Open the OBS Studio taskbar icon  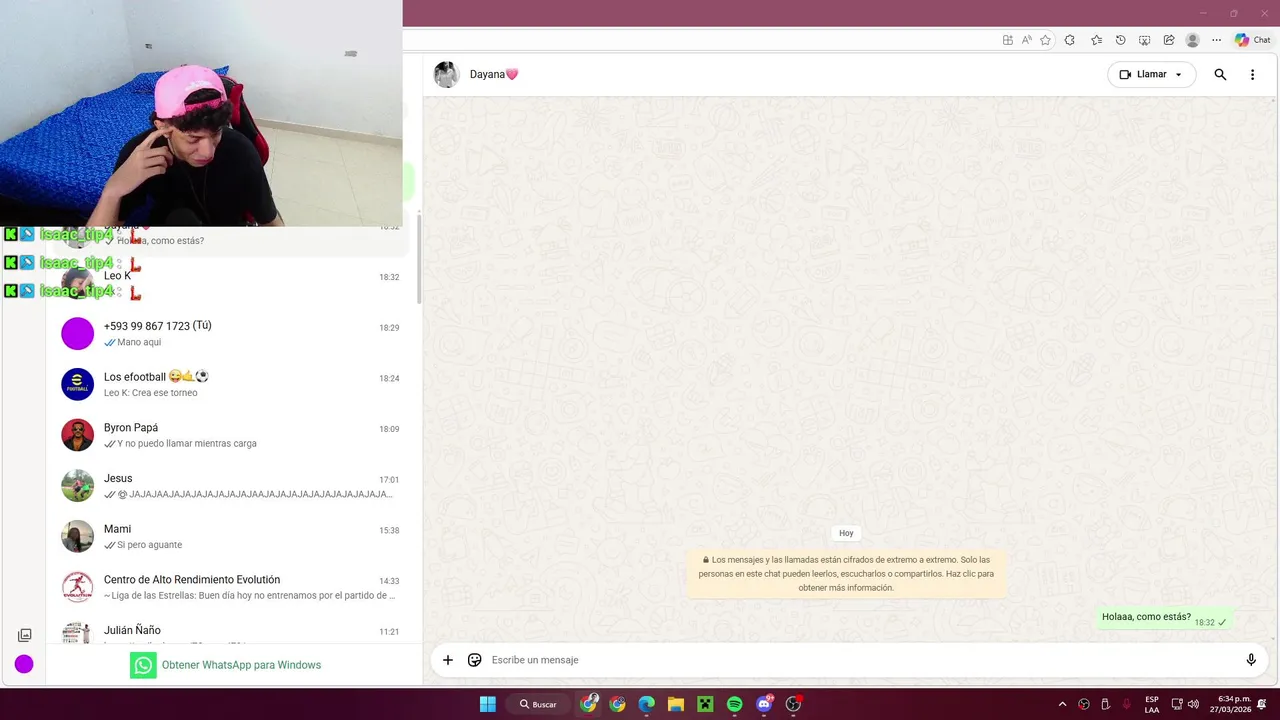pos(794,704)
